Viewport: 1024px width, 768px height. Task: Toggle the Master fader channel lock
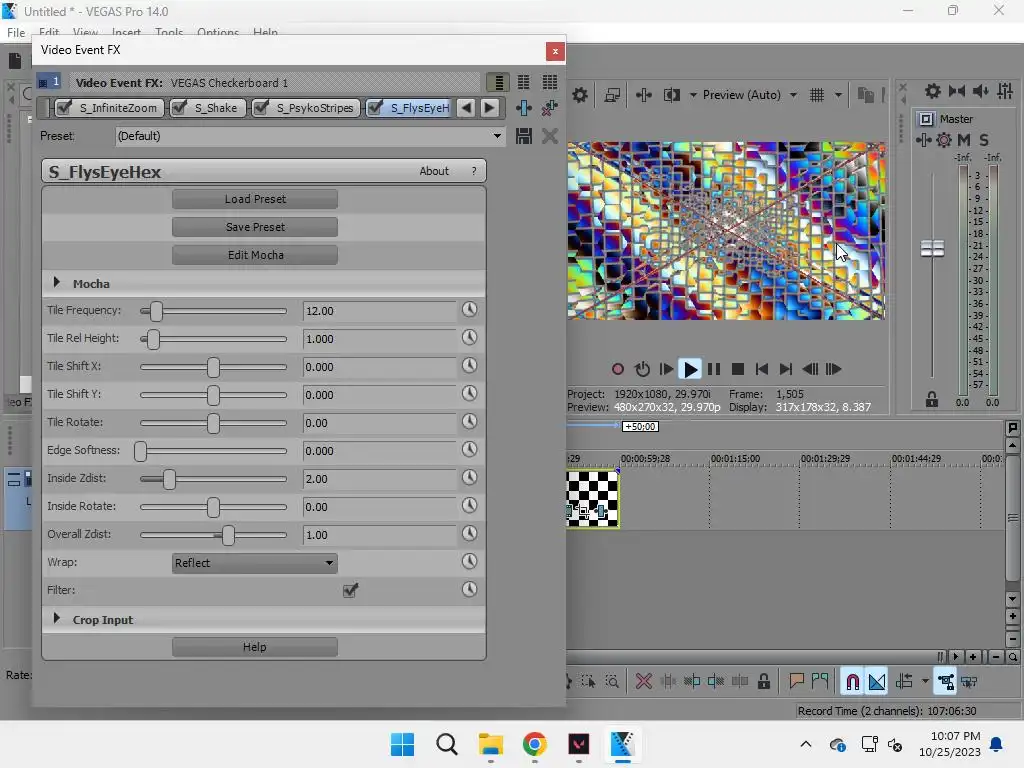point(932,400)
